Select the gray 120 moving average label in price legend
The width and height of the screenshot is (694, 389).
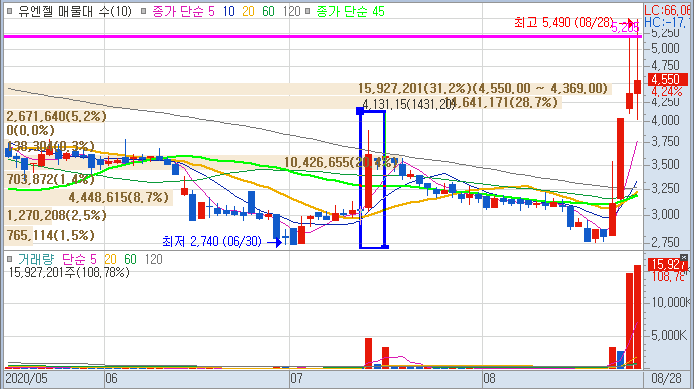coord(291,12)
